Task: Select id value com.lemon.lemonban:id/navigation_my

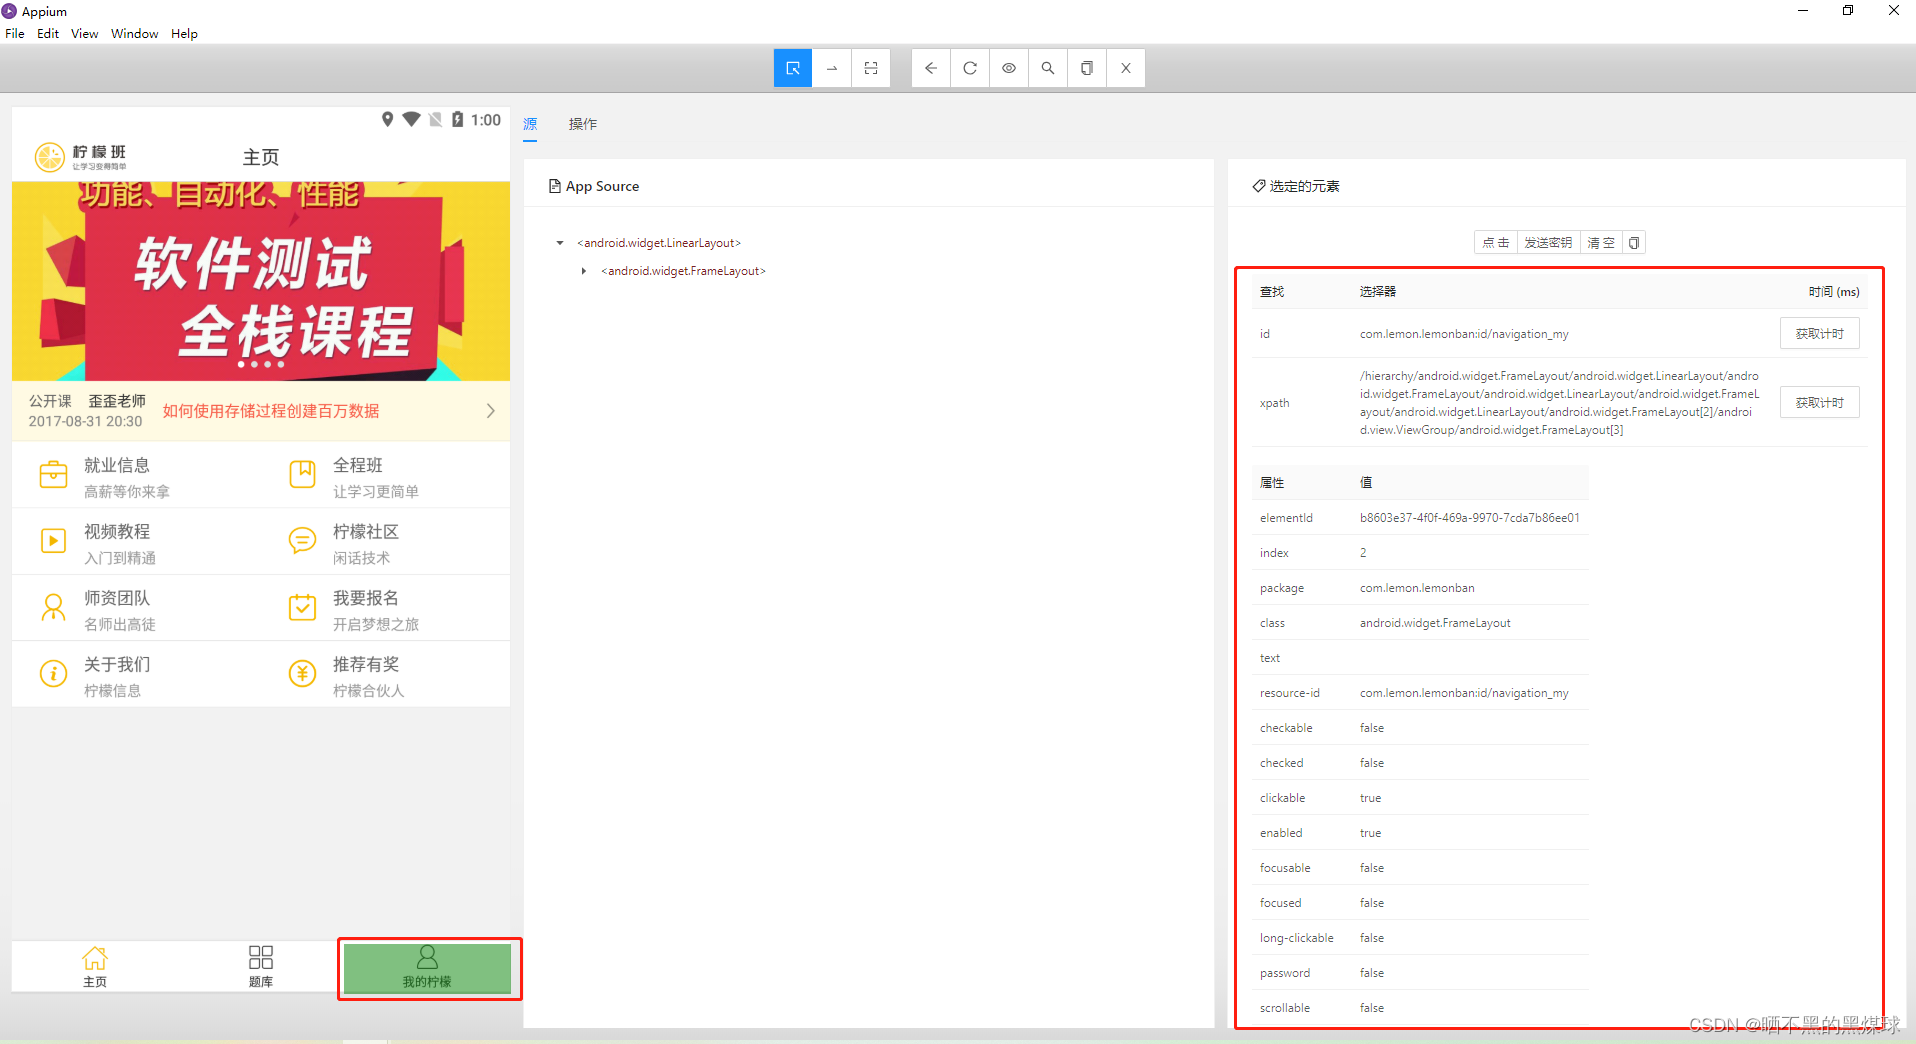Action: tap(1464, 334)
